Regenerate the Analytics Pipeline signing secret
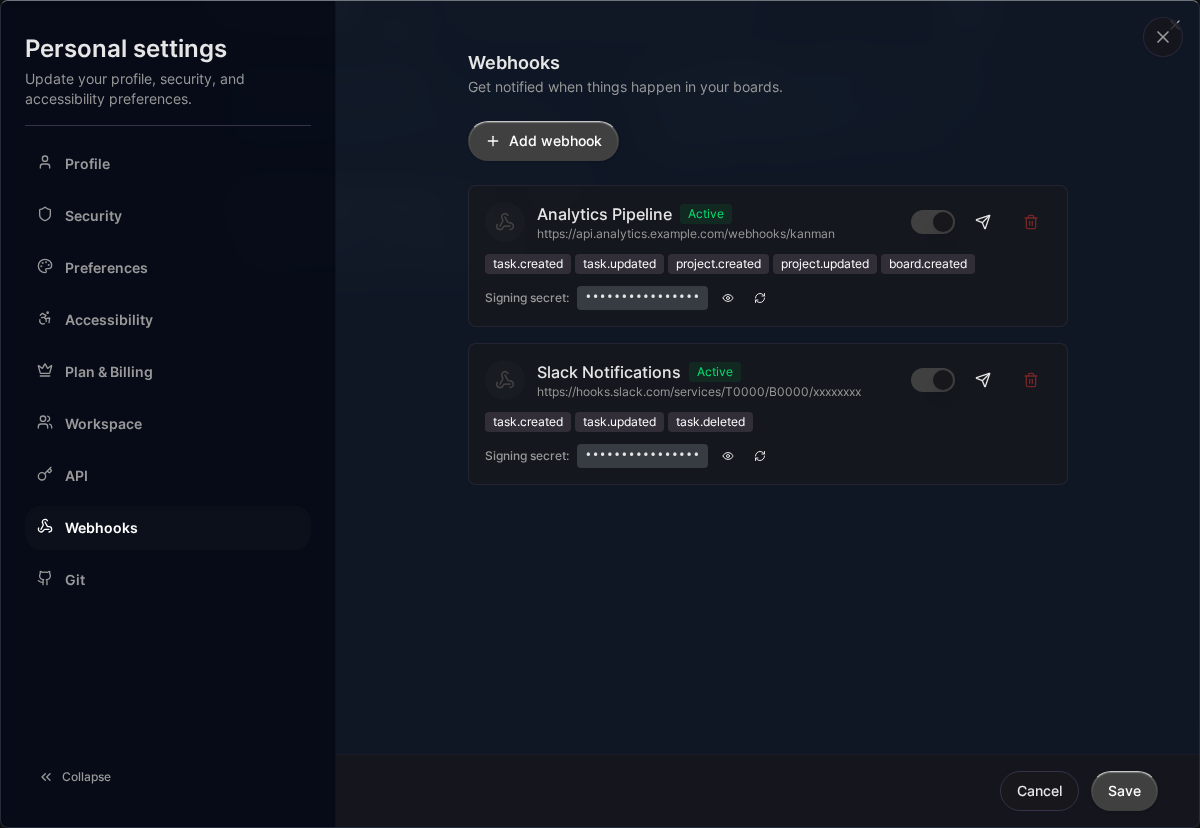 760,298
